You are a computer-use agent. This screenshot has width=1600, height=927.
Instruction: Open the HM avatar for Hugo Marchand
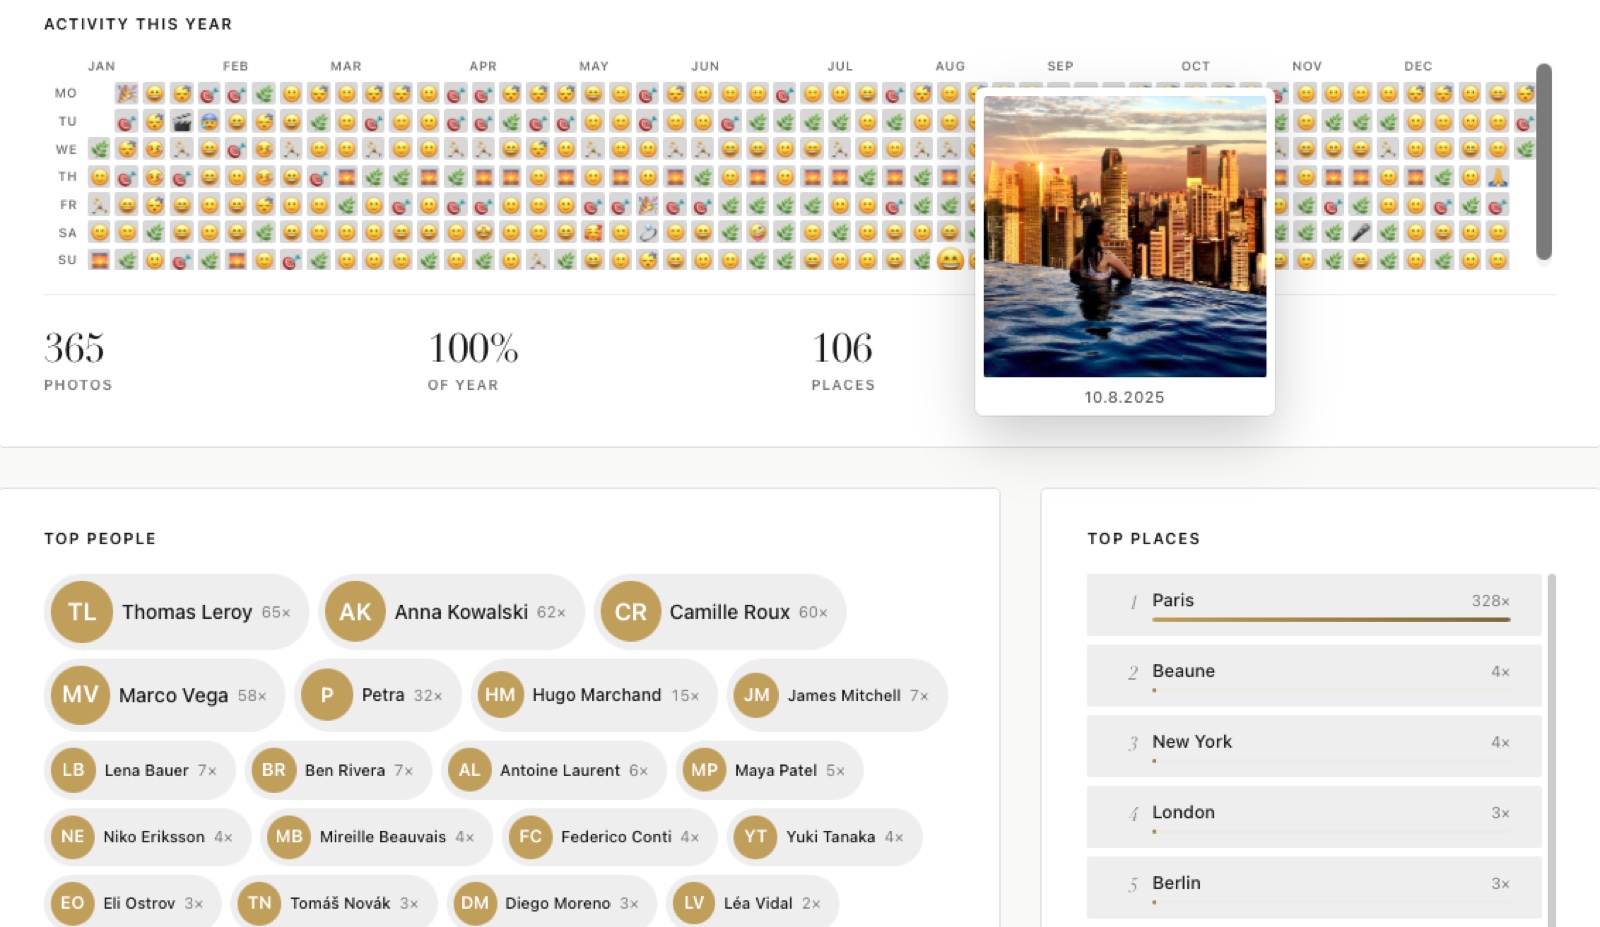click(500, 695)
